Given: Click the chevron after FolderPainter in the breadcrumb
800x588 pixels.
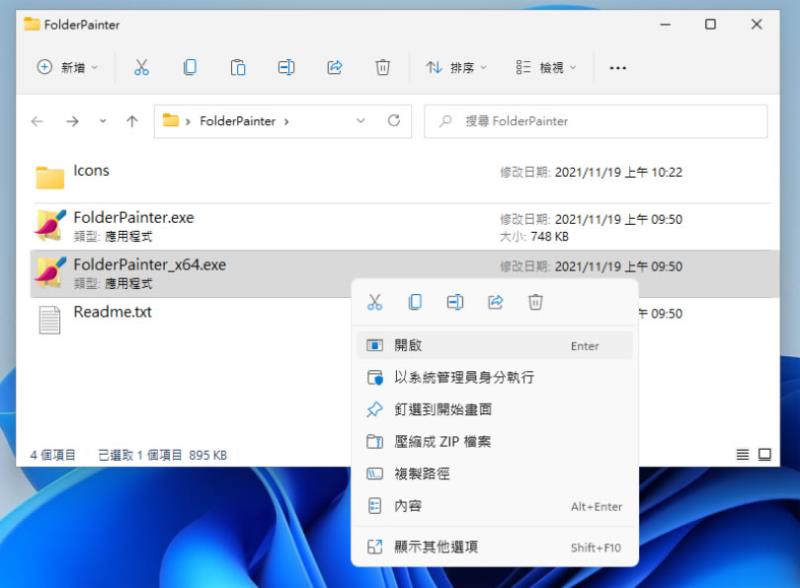Looking at the screenshot, I should pyautogui.click(x=286, y=121).
